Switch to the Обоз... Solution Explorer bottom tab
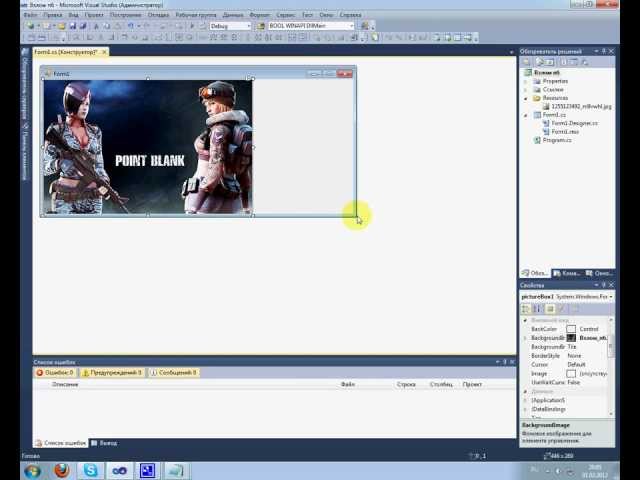Viewport: 640px width, 480px height. pyautogui.click(x=535, y=273)
